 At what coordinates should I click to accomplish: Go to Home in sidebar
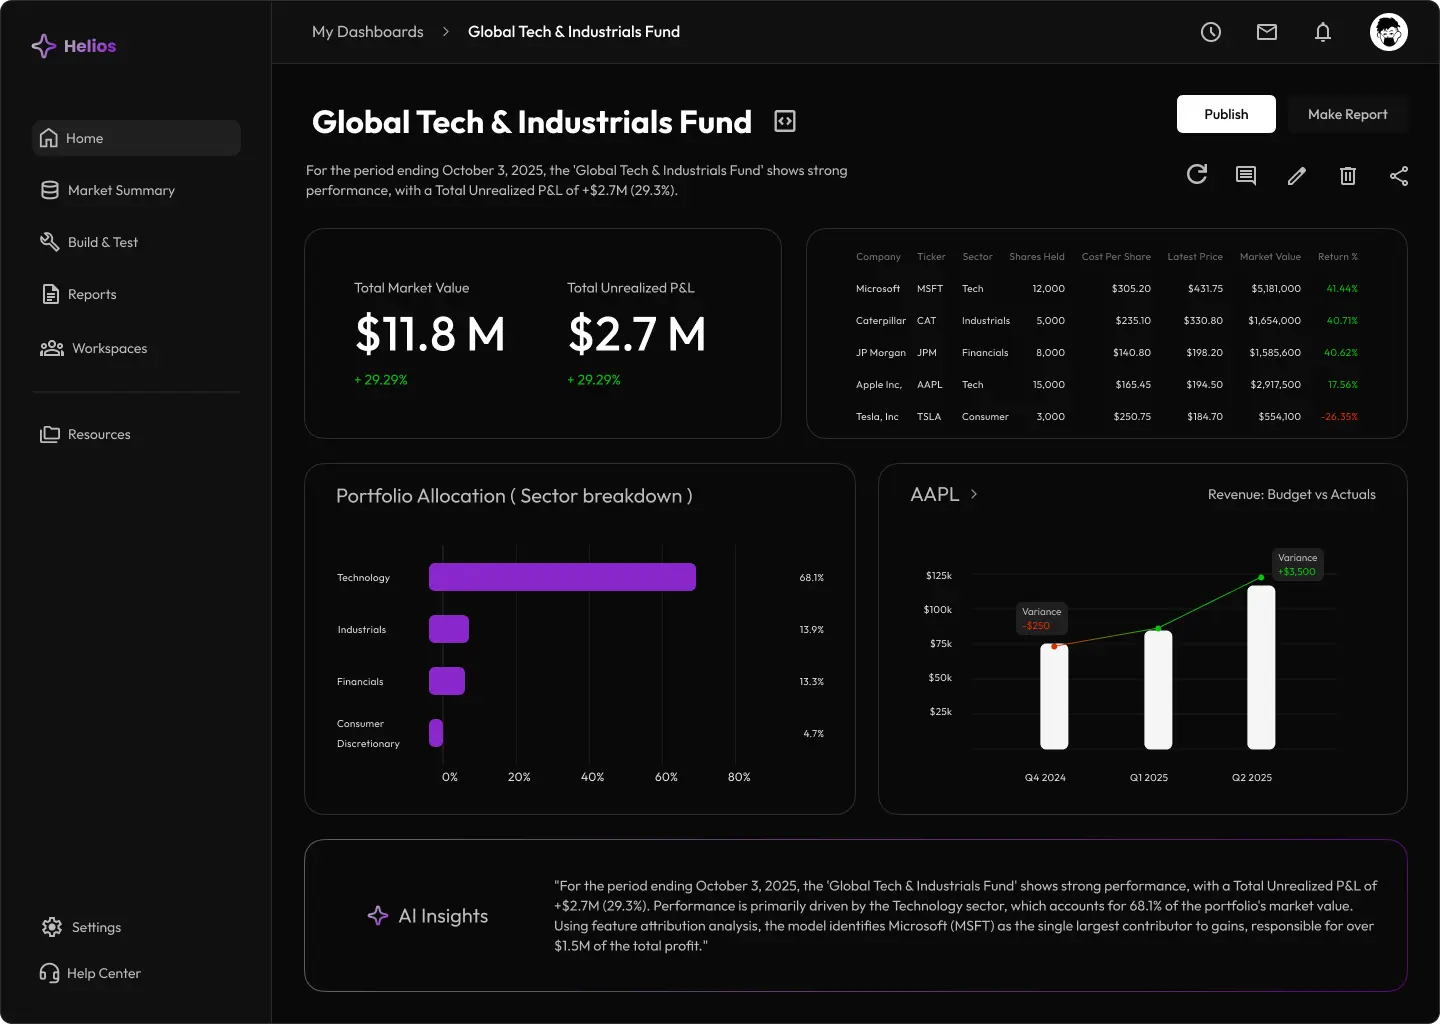click(x=137, y=138)
